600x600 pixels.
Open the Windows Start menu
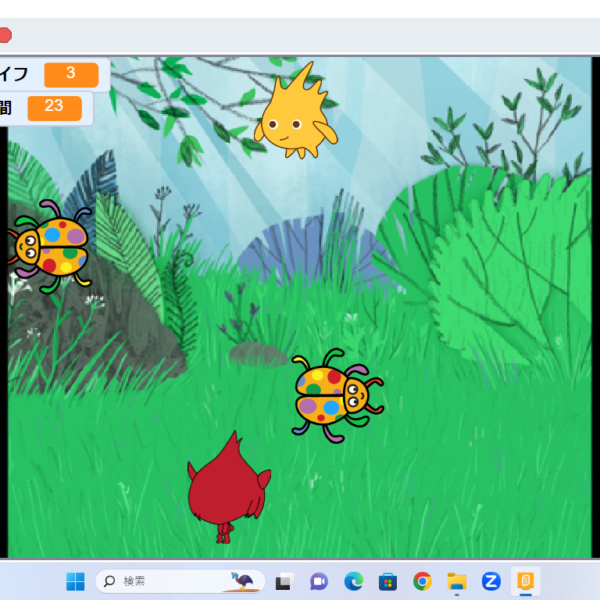point(75,581)
